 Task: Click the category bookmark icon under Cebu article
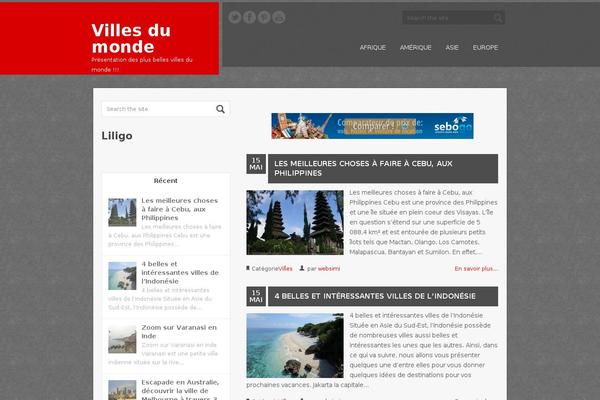pyautogui.click(x=248, y=268)
